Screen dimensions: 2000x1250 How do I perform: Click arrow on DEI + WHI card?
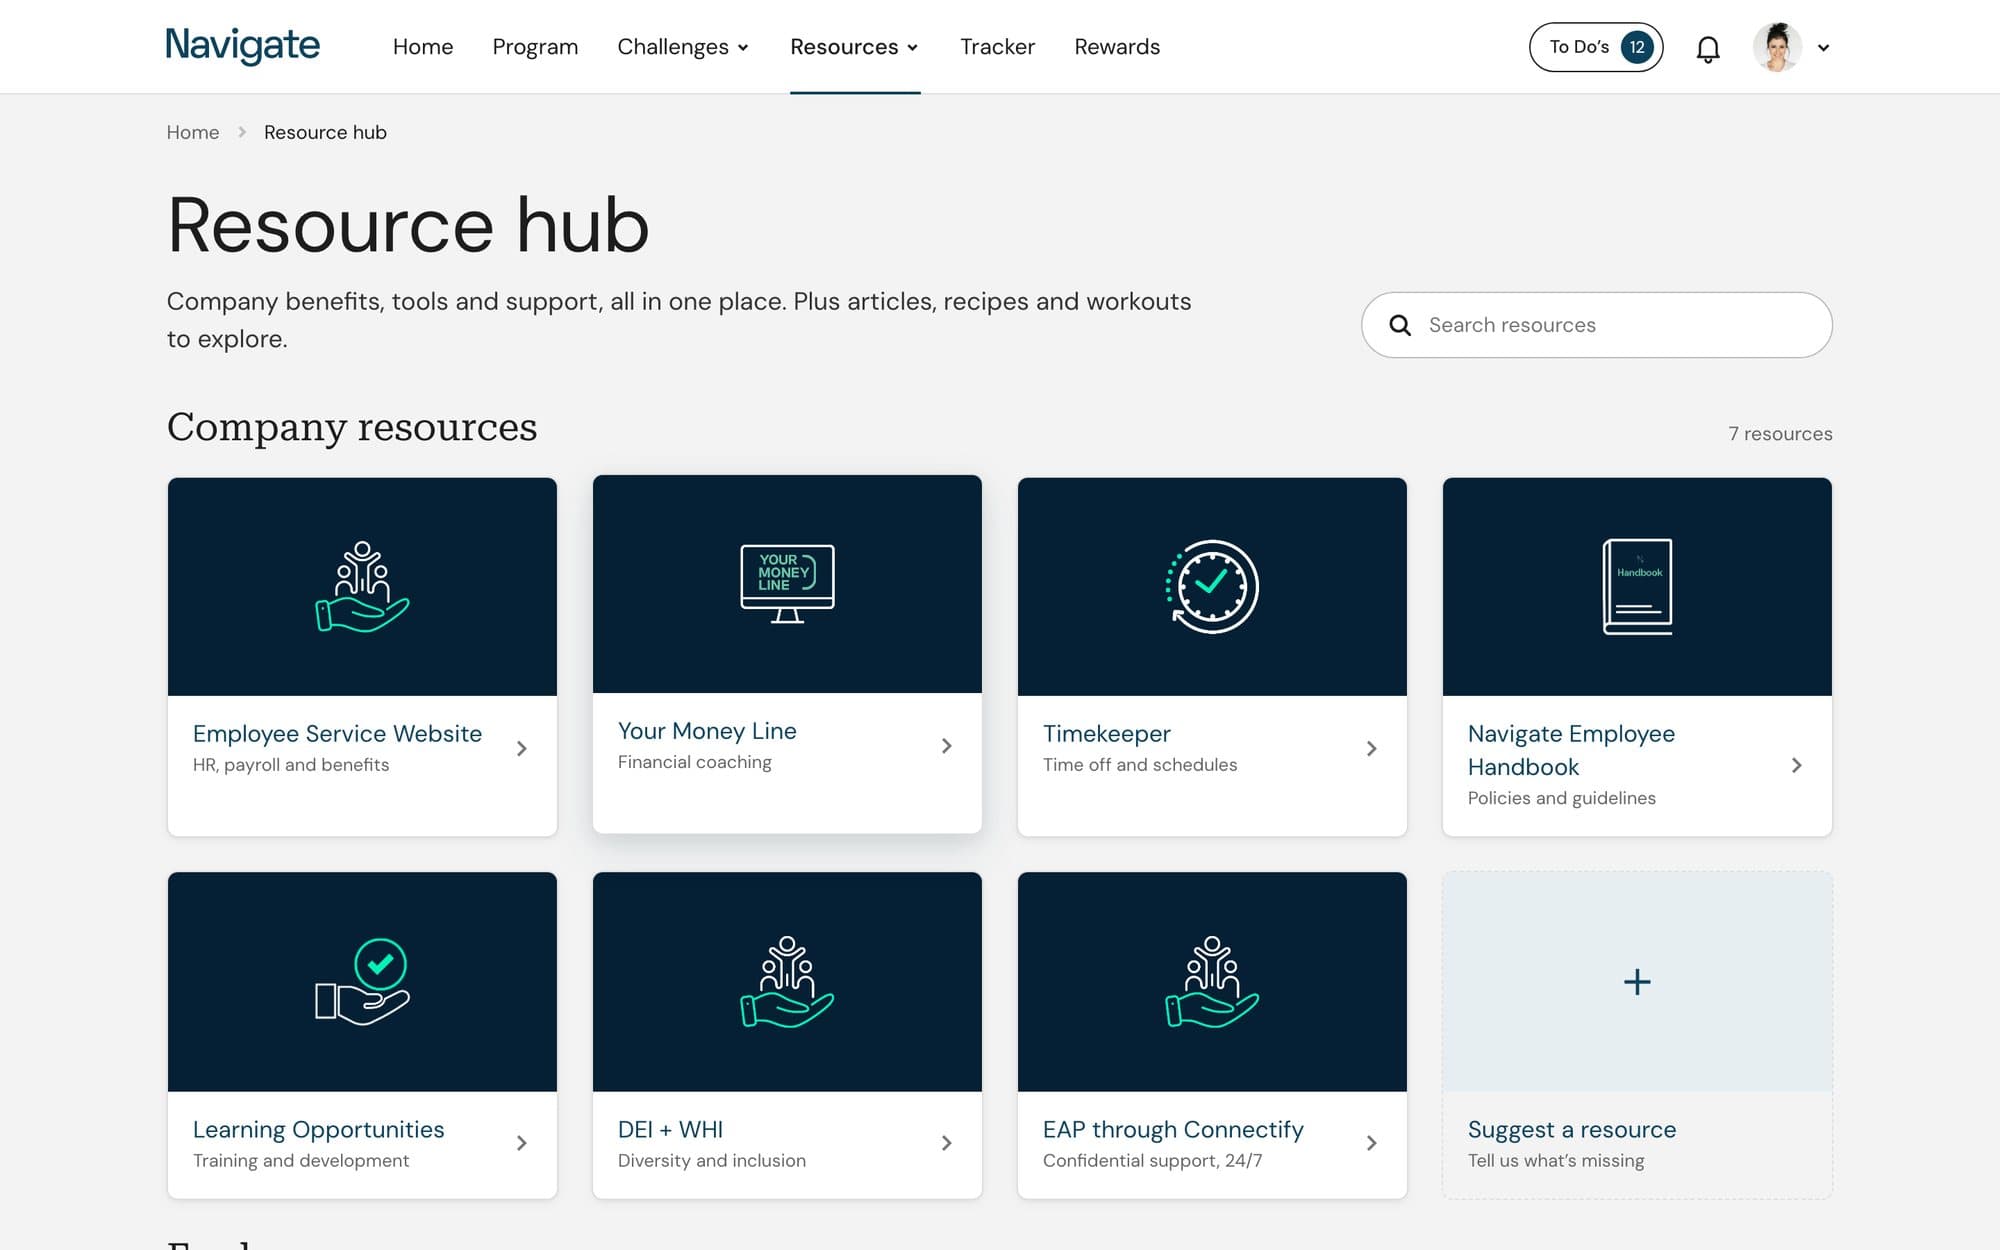pos(947,1143)
